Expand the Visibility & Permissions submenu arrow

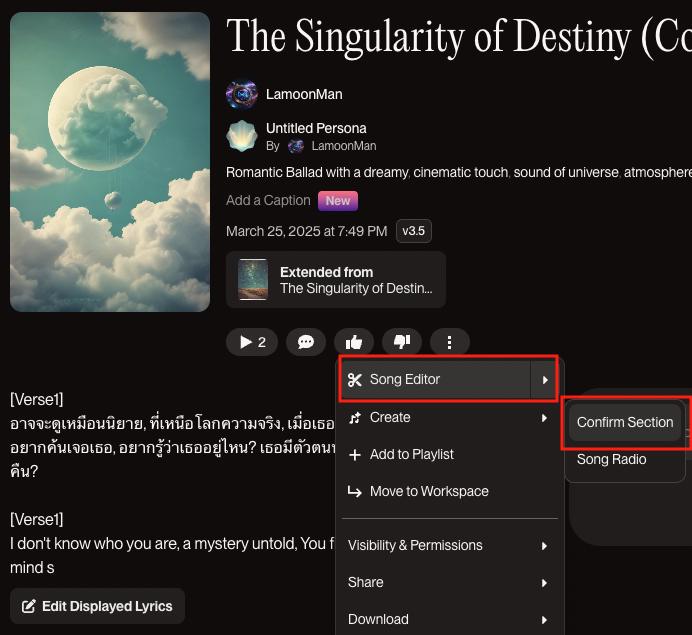[x=545, y=546]
